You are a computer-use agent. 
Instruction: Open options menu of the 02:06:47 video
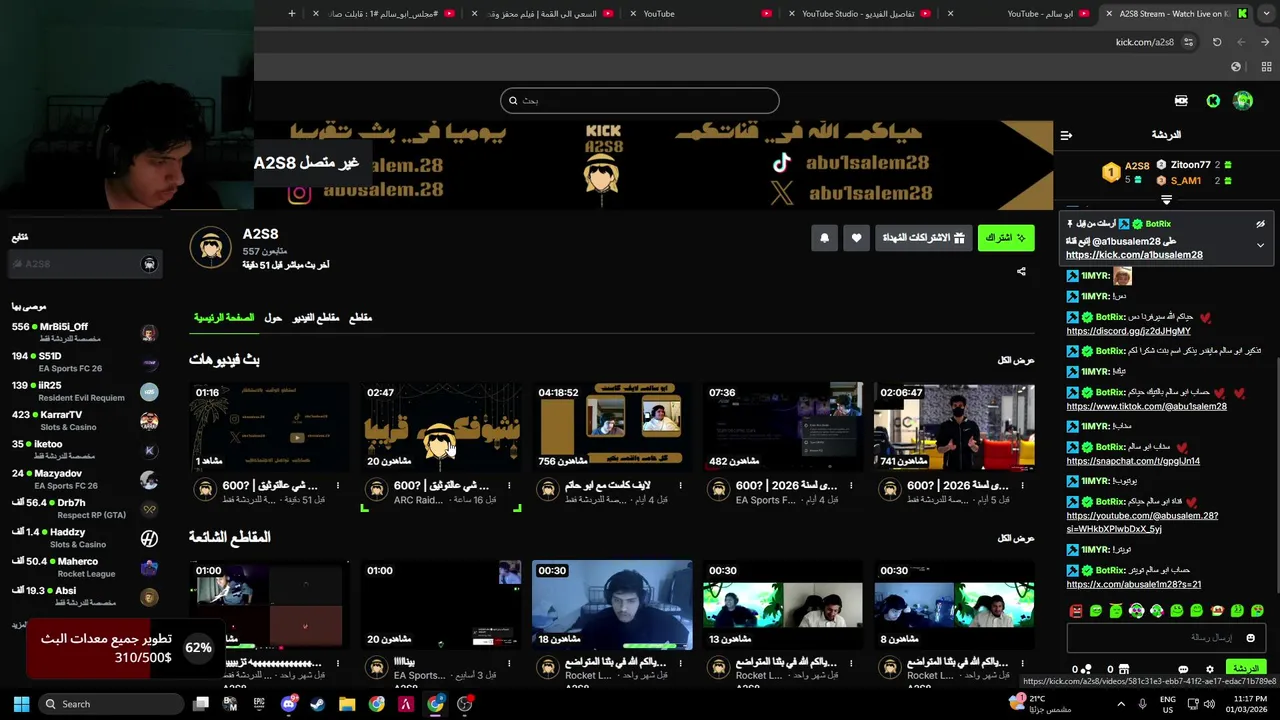pyautogui.click(x=1022, y=486)
